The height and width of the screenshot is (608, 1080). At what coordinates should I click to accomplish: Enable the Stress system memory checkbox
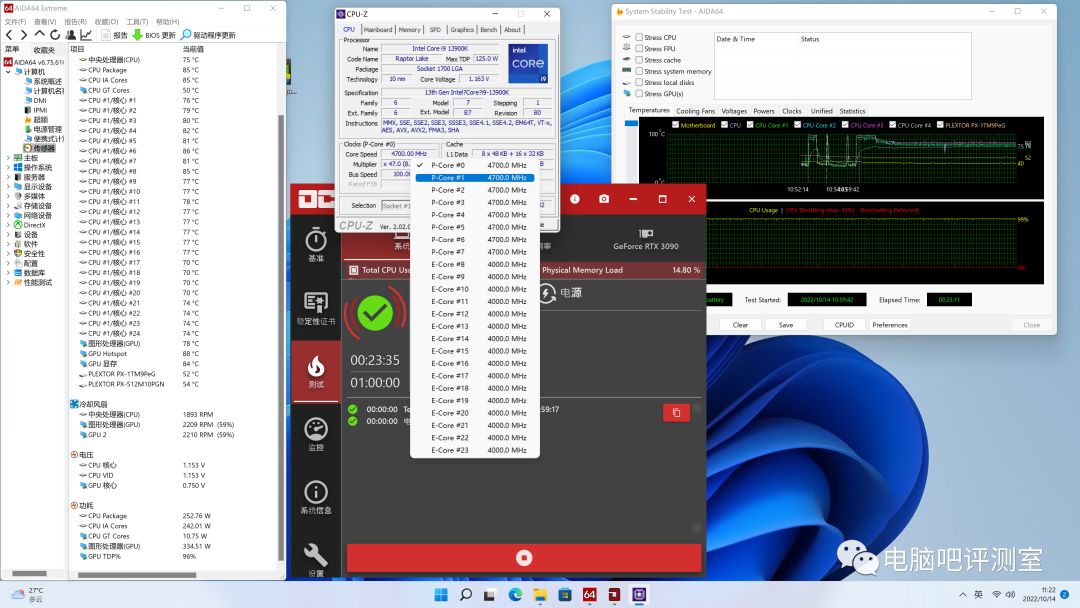(639, 71)
